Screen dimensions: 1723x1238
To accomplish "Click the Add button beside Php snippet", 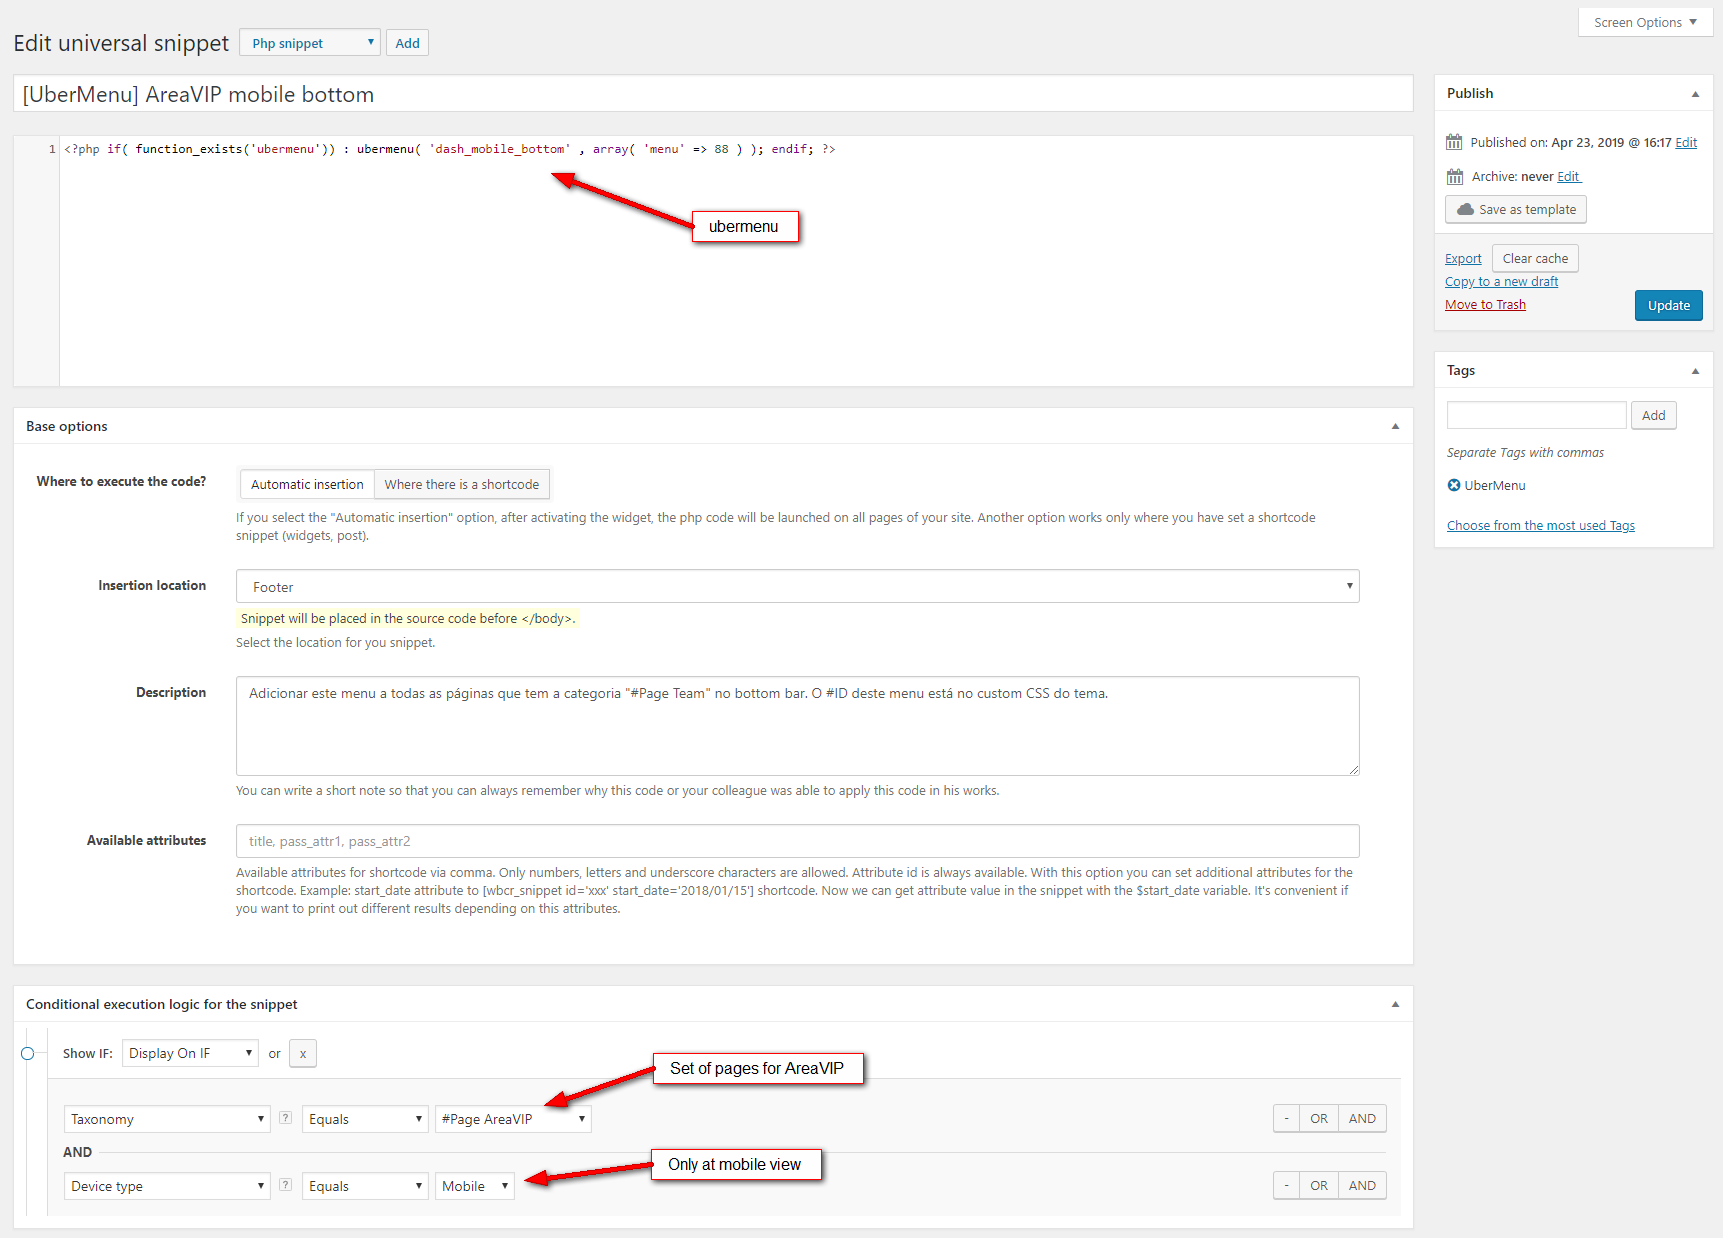I will 407,43.
